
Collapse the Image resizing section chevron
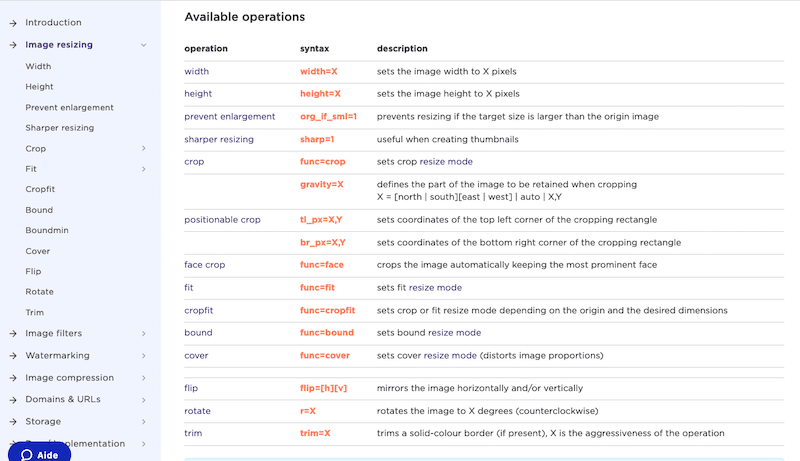tap(143, 45)
